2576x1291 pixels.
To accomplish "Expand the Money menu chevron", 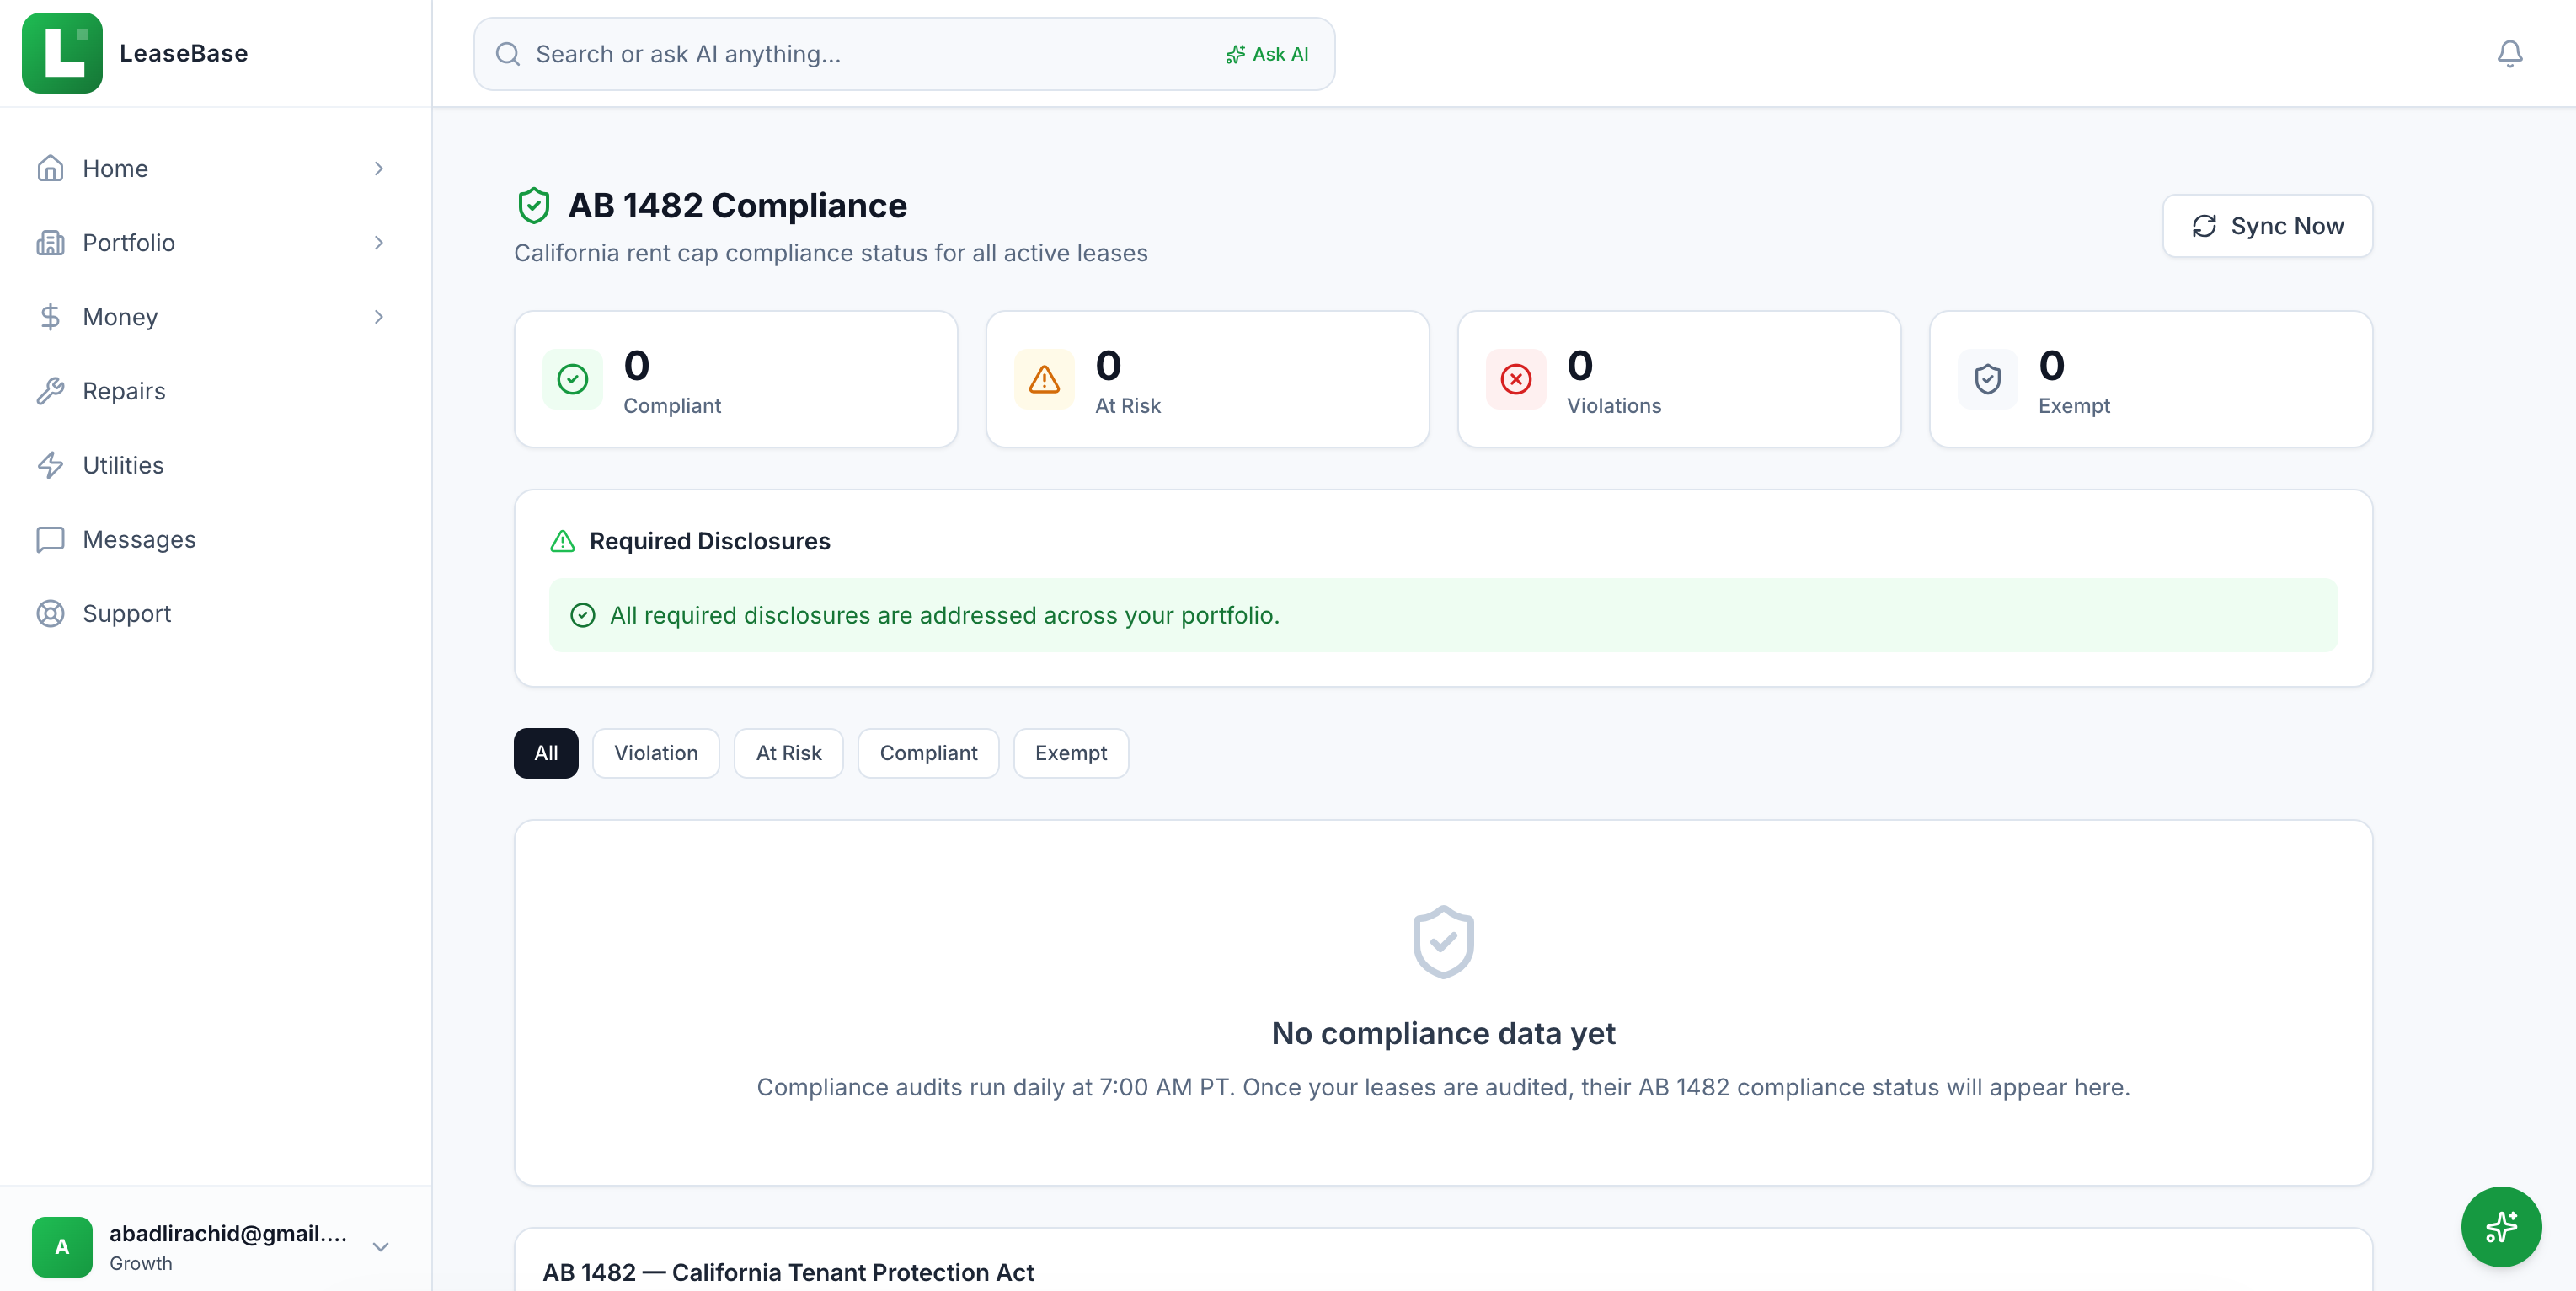I will point(379,316).
